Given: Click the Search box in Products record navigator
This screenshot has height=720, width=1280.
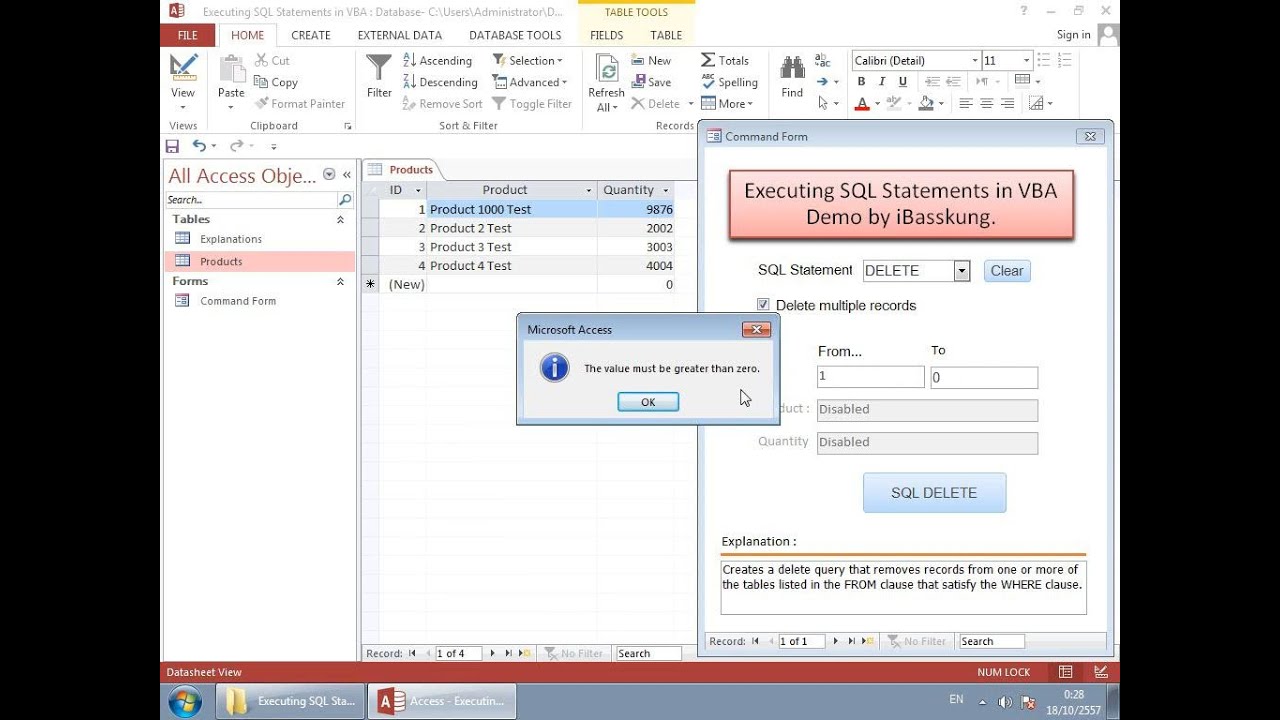Looking at the screenshot, I should click(648, 653).
